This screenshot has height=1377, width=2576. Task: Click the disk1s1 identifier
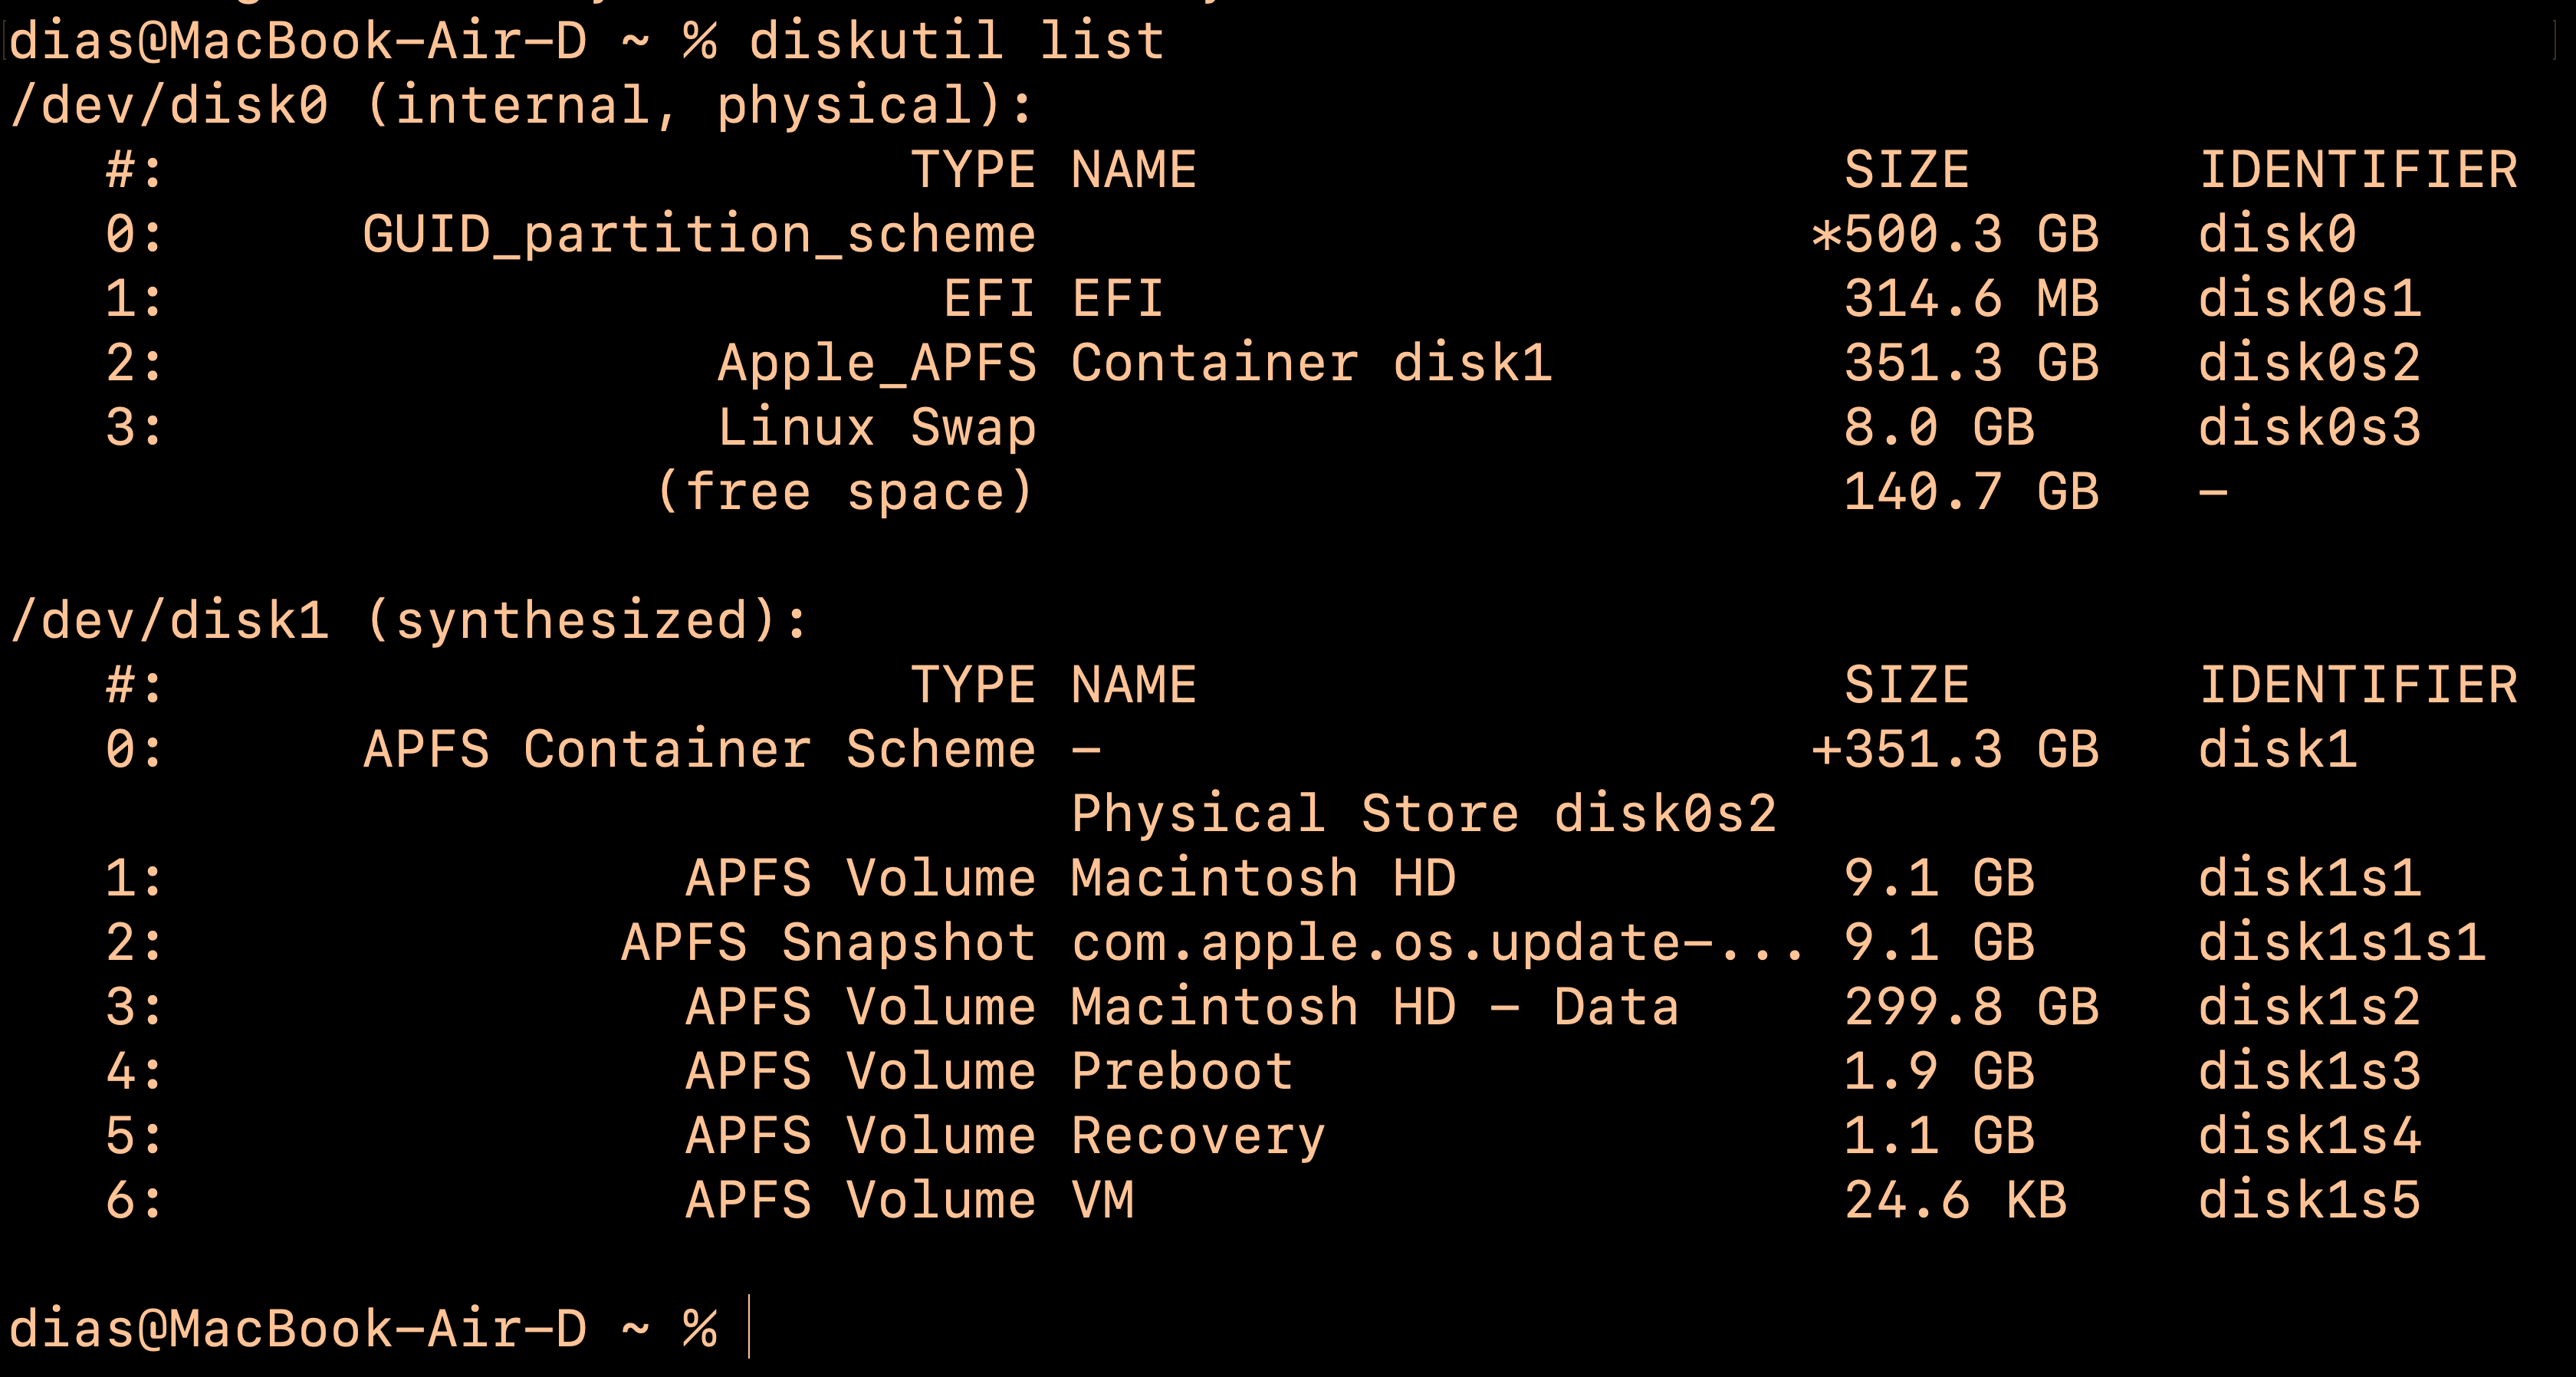tap(2309, 879)
